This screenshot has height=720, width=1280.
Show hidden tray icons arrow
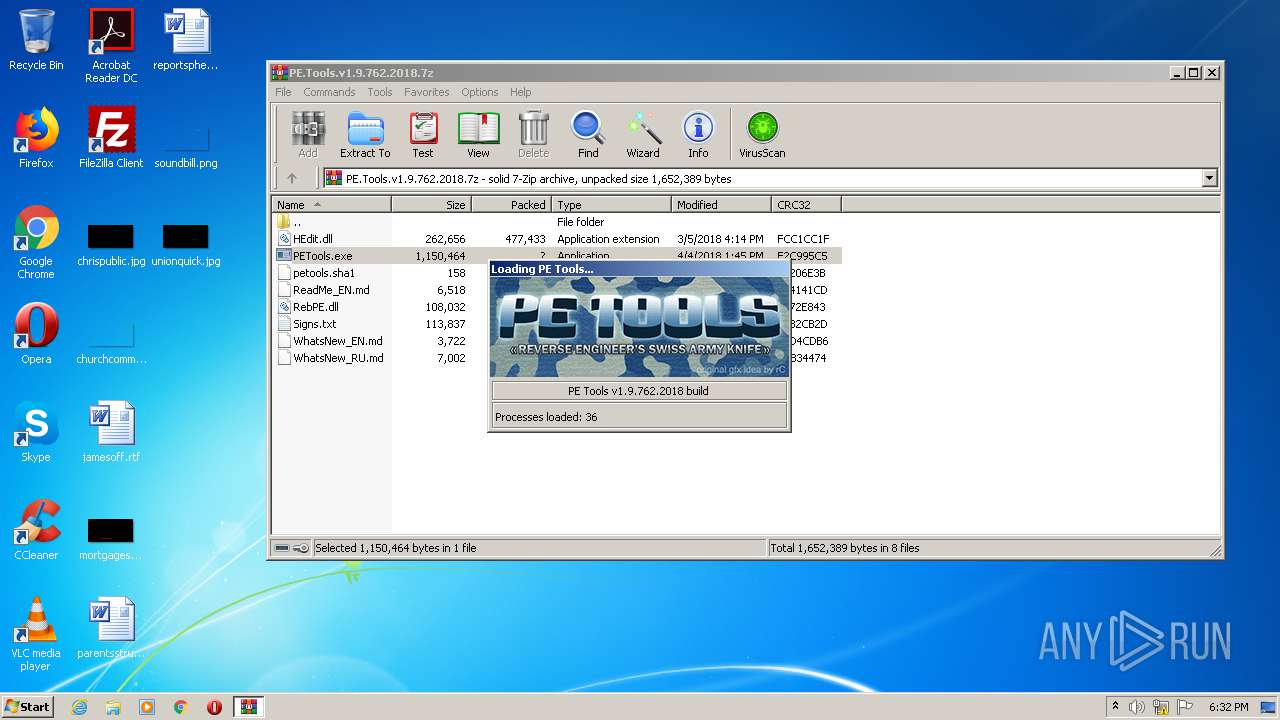(1115, 707)
